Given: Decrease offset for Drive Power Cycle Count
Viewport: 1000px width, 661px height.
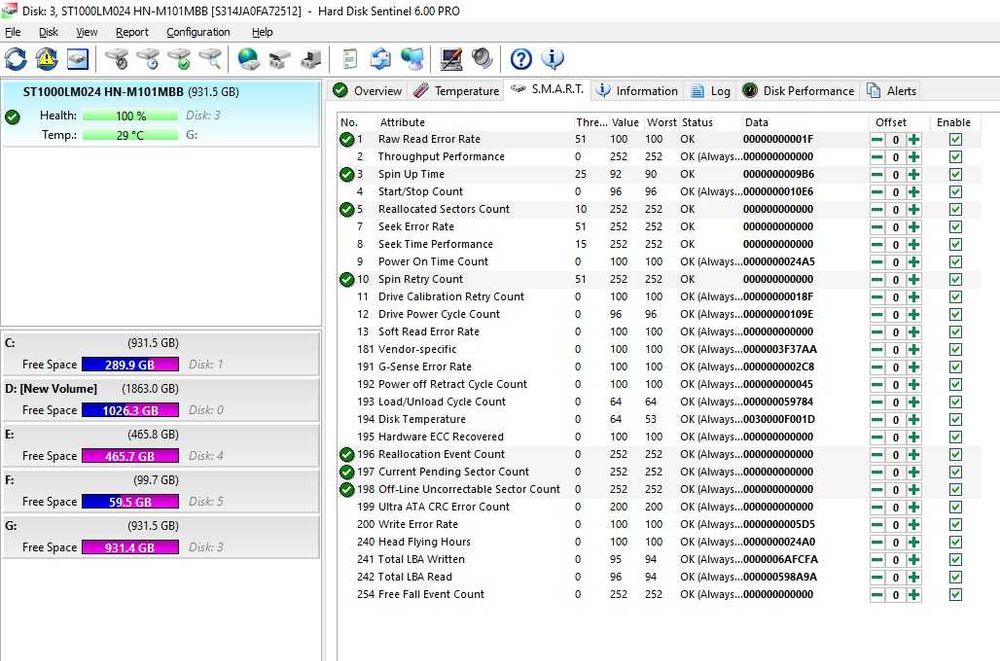Looking at the screenshot, I should click(x=878, y=315).
